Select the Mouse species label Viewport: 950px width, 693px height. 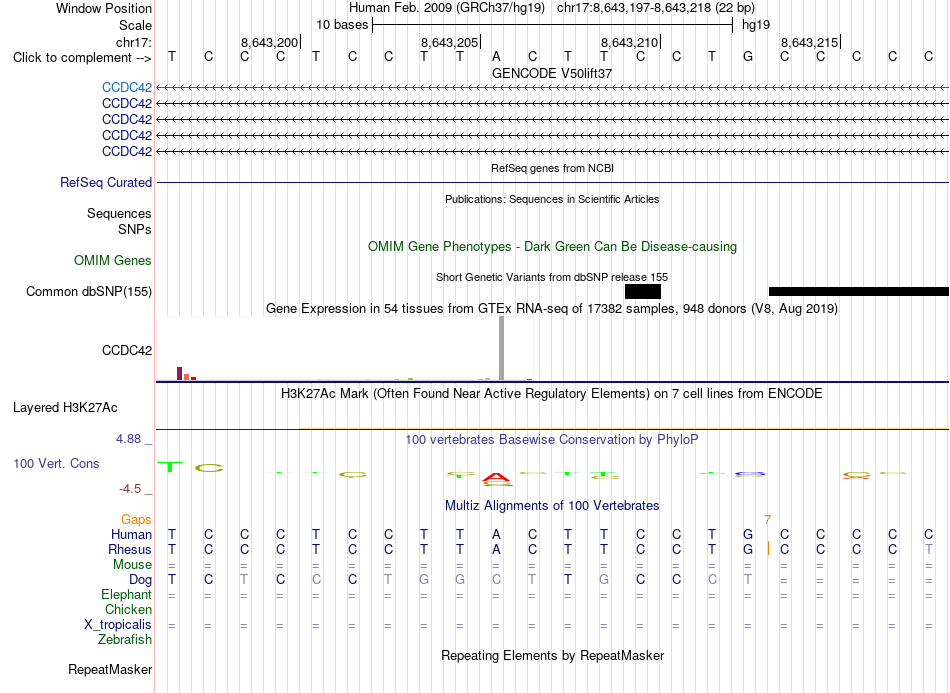tap(132, 565)
